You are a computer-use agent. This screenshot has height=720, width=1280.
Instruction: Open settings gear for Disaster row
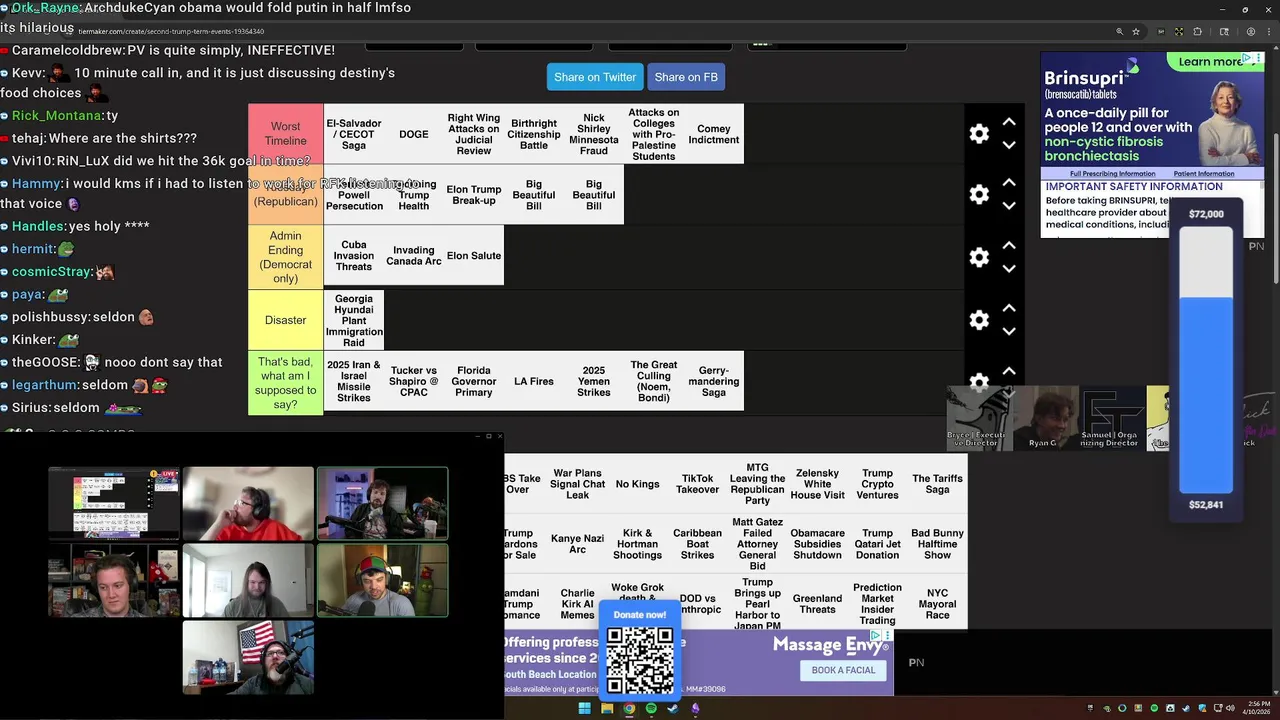[979, 320]
